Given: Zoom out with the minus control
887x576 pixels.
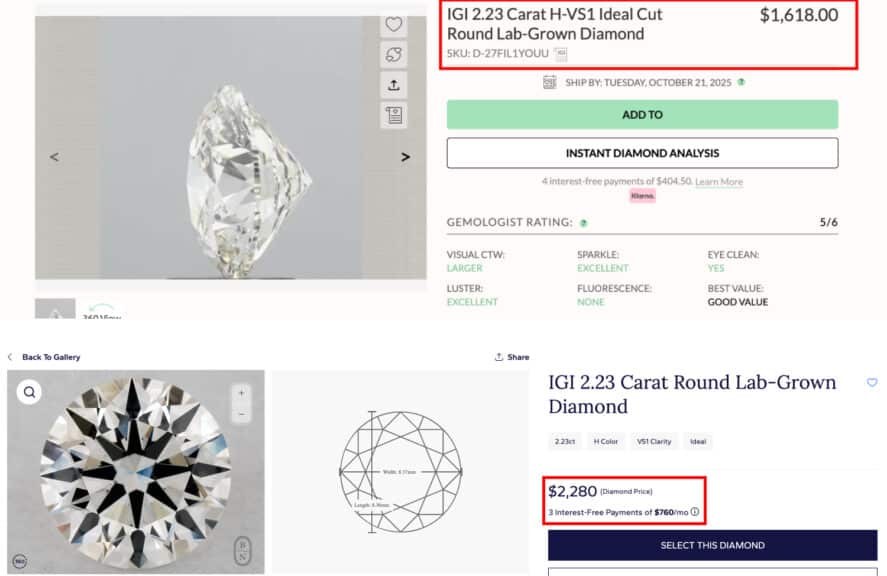Looking at the screenshot, I should click(x=241, y=413).
